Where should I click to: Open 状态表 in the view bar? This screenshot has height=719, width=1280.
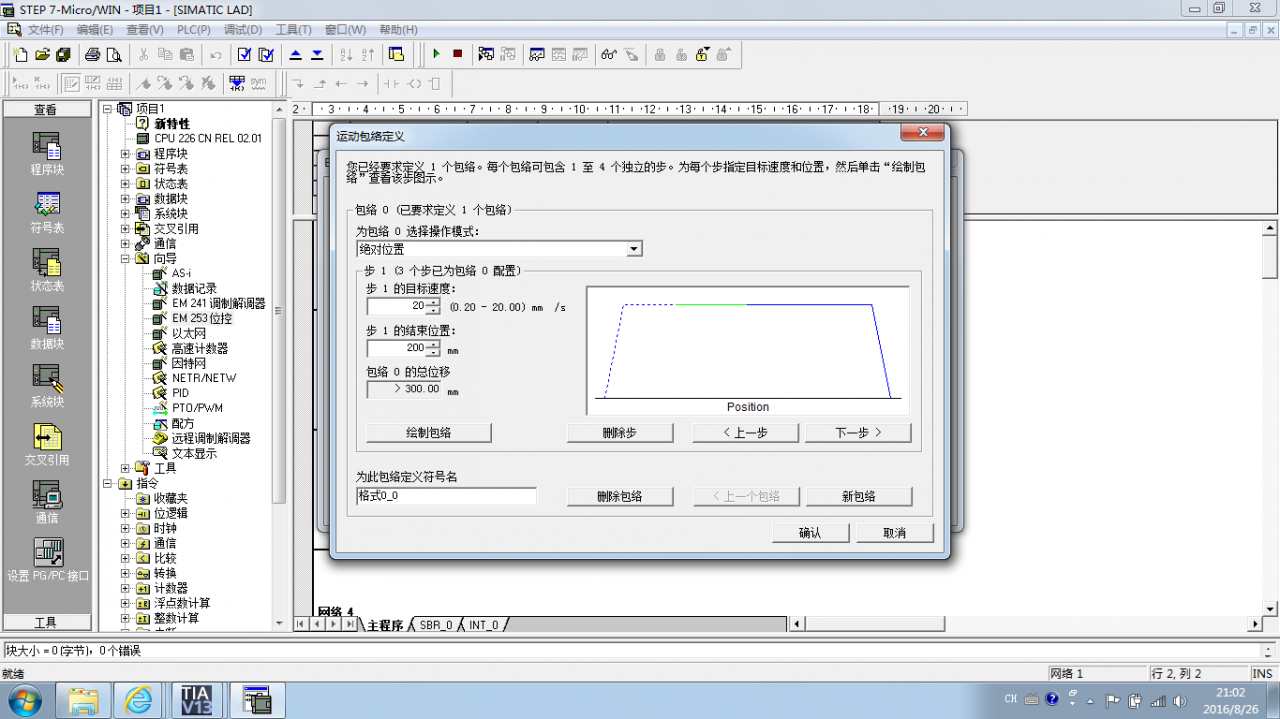pyautogui.click(x=47, y=270)
